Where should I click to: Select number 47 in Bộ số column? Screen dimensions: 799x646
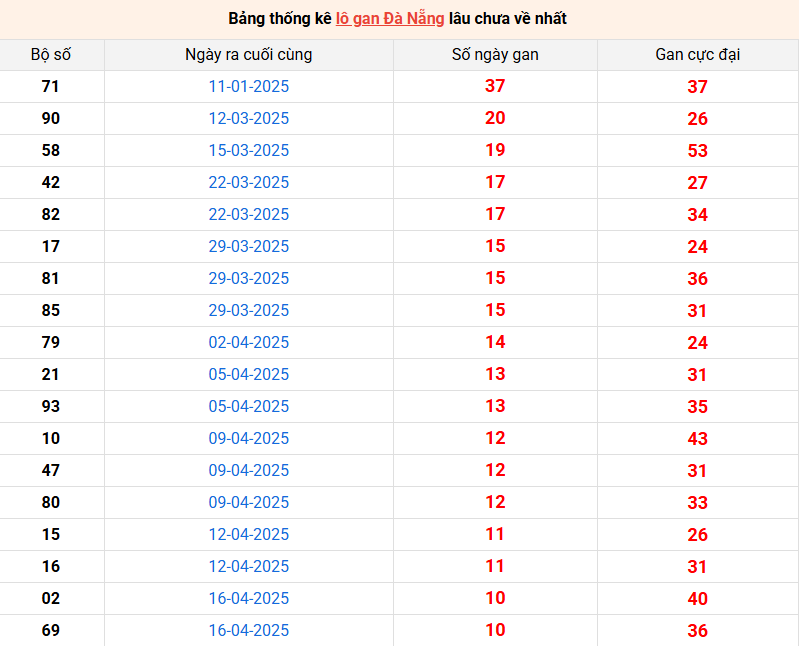(50, 470)
